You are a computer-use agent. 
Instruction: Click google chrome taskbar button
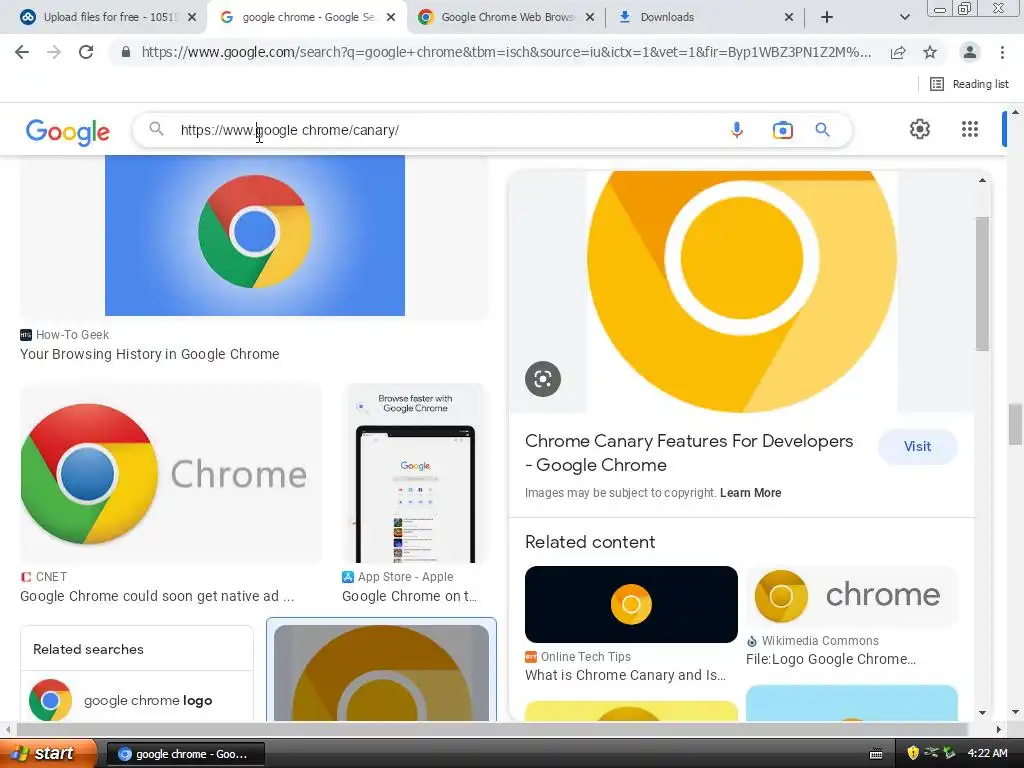pyautogui.click(x=185, y=754)
